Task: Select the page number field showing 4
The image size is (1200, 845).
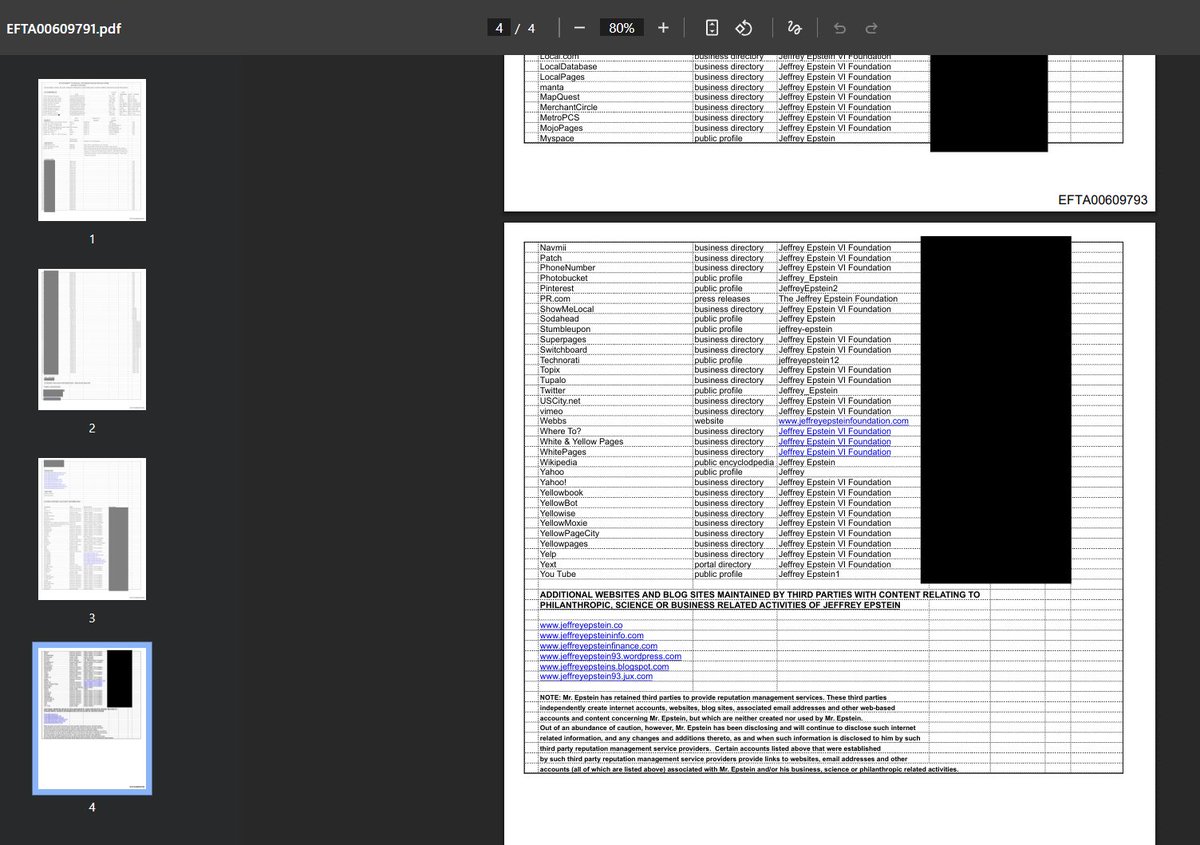Action: 498,28
